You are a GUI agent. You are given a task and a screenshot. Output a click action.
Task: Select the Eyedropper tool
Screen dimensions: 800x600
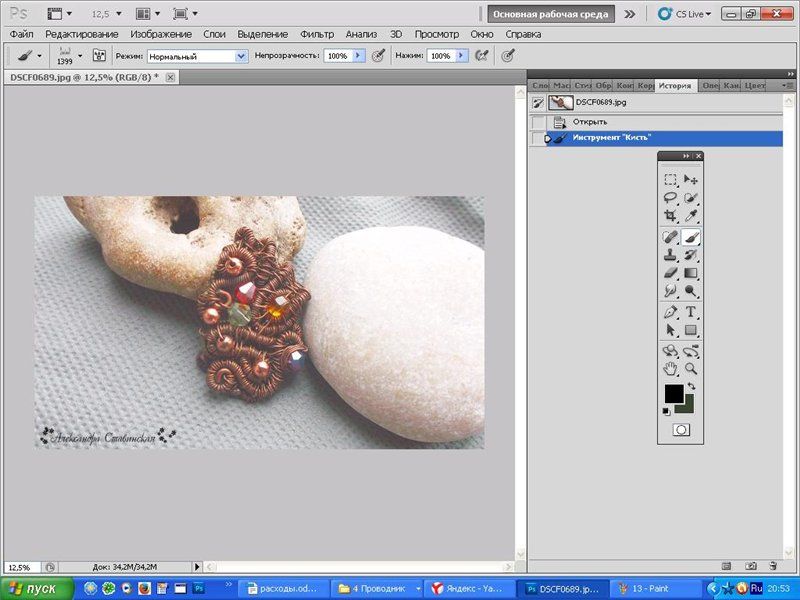(x=691, y=216)
